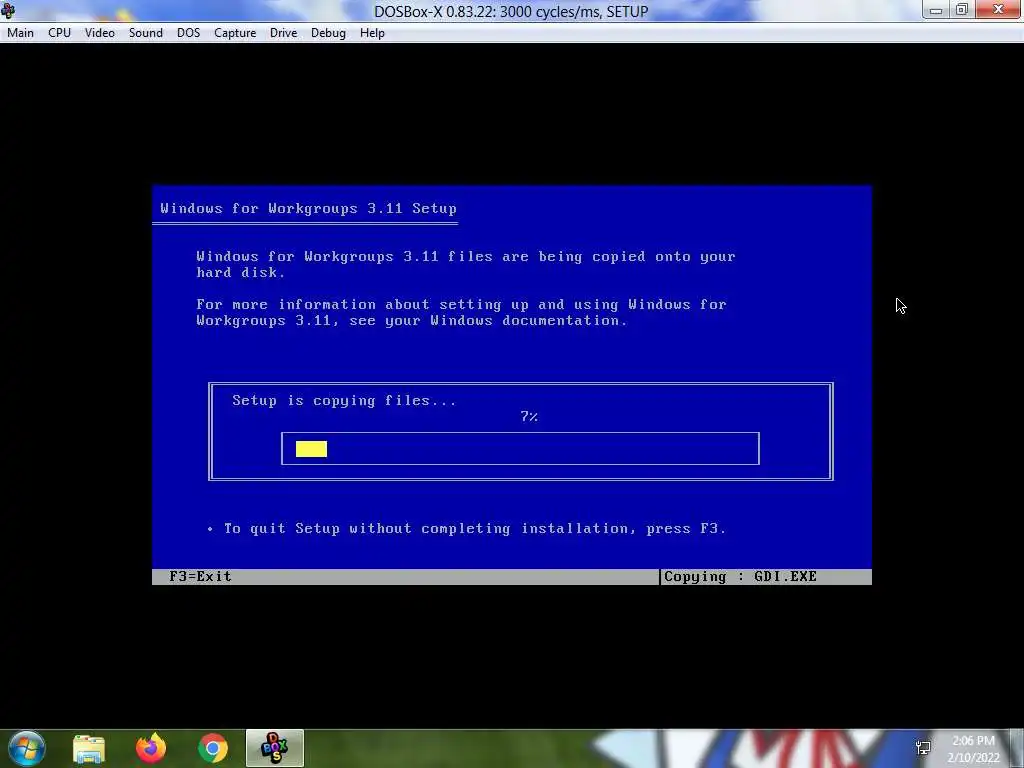The width and height of the screenshot is (1024, 768).
Task: Open the DOS menu
Action: [x=189, y=33]
